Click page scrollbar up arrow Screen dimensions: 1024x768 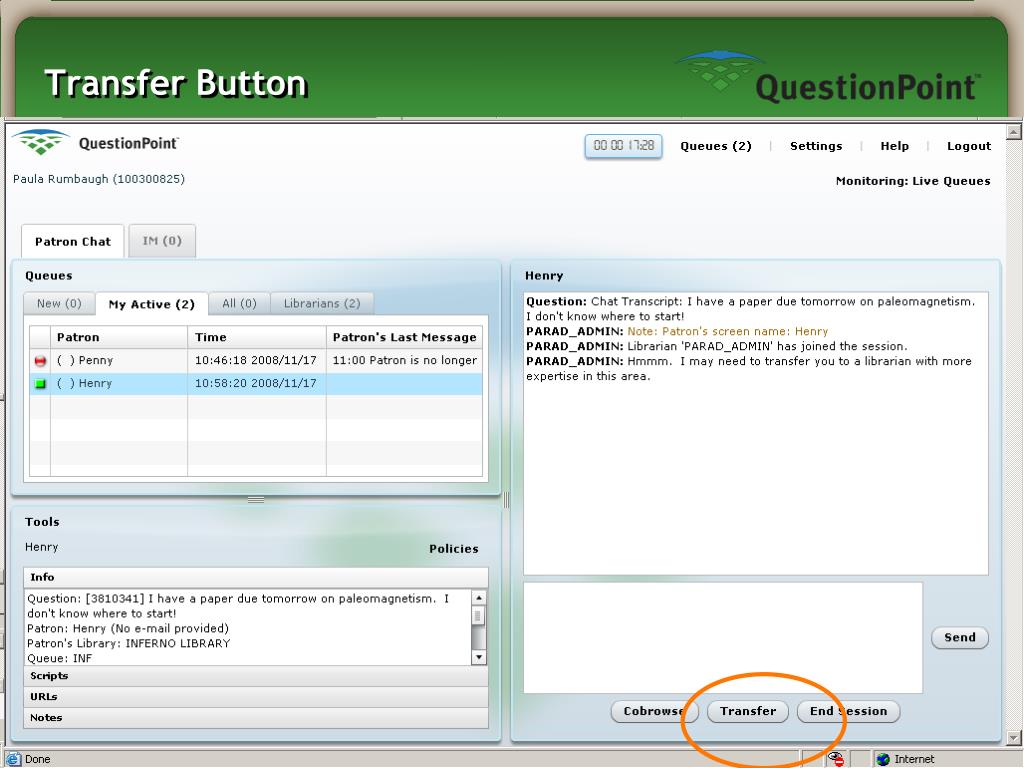click(x=1014, y=132)
